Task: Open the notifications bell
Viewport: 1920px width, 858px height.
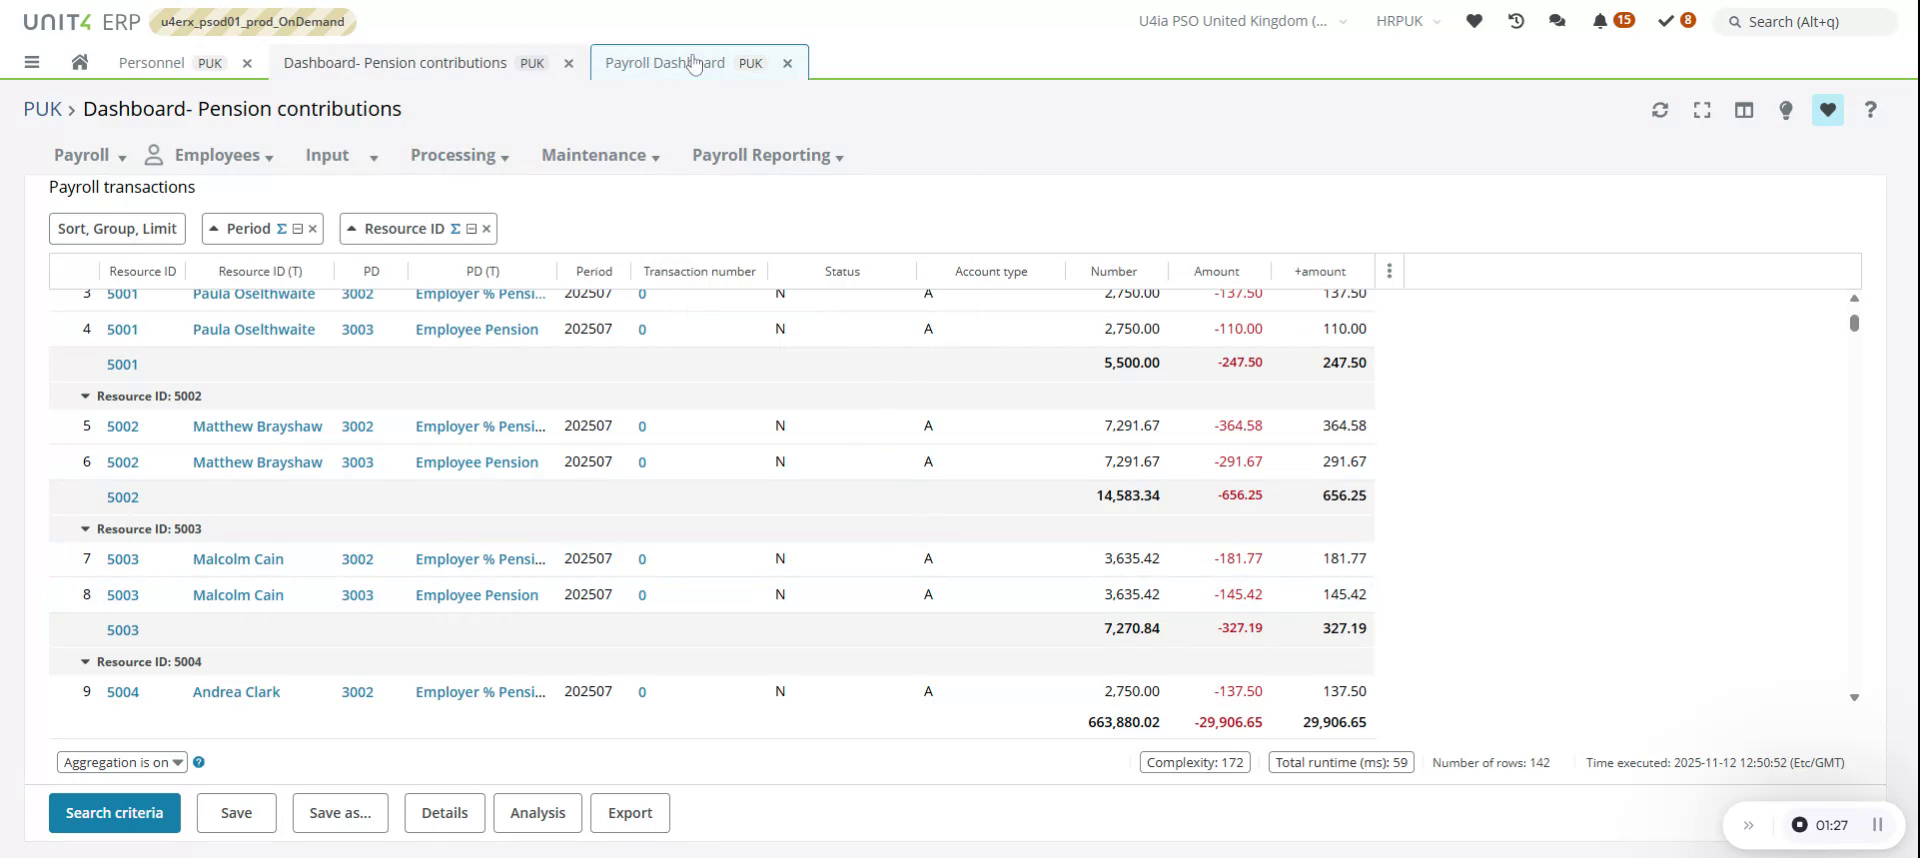Action: point(1600,21)
